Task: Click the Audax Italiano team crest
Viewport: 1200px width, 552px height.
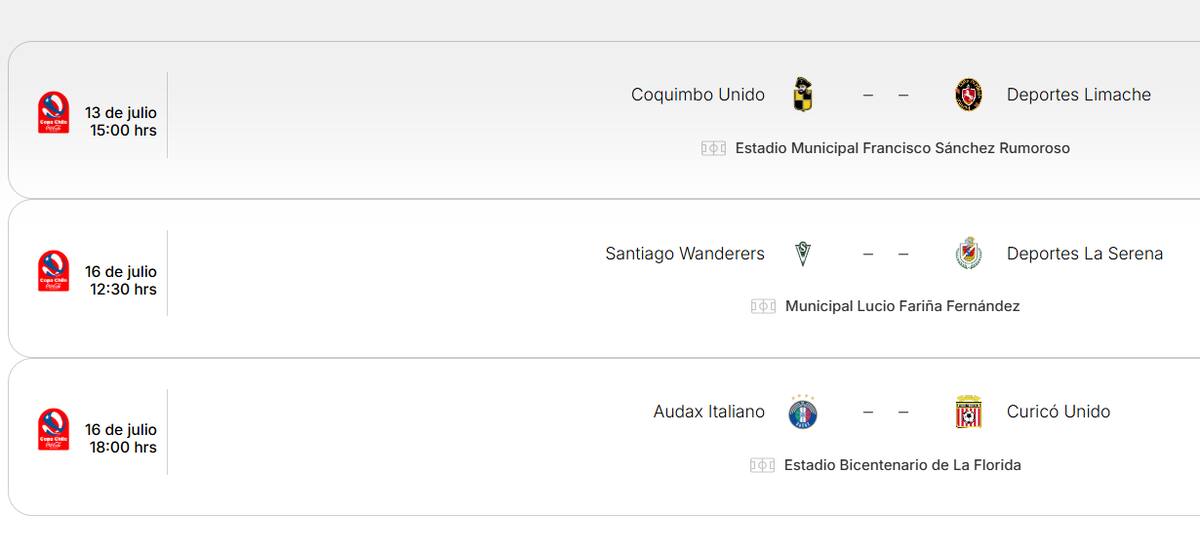Action: (802, 412)
